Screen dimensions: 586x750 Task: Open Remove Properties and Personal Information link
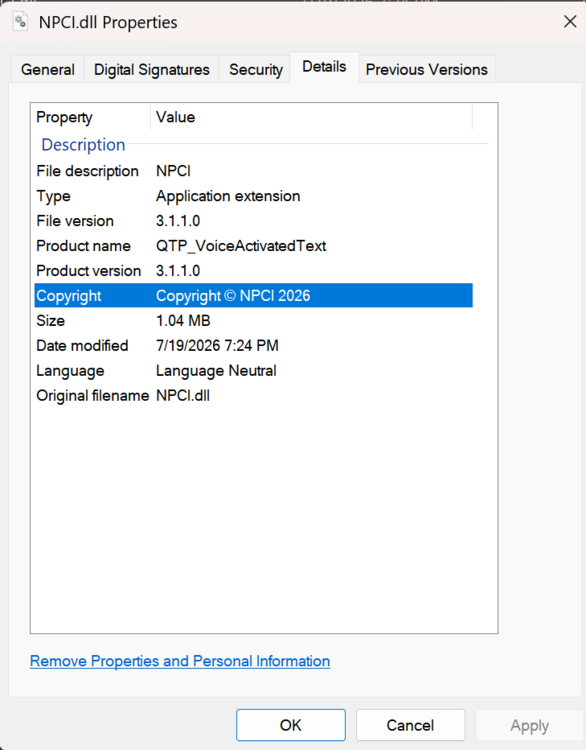coord(180,661)
